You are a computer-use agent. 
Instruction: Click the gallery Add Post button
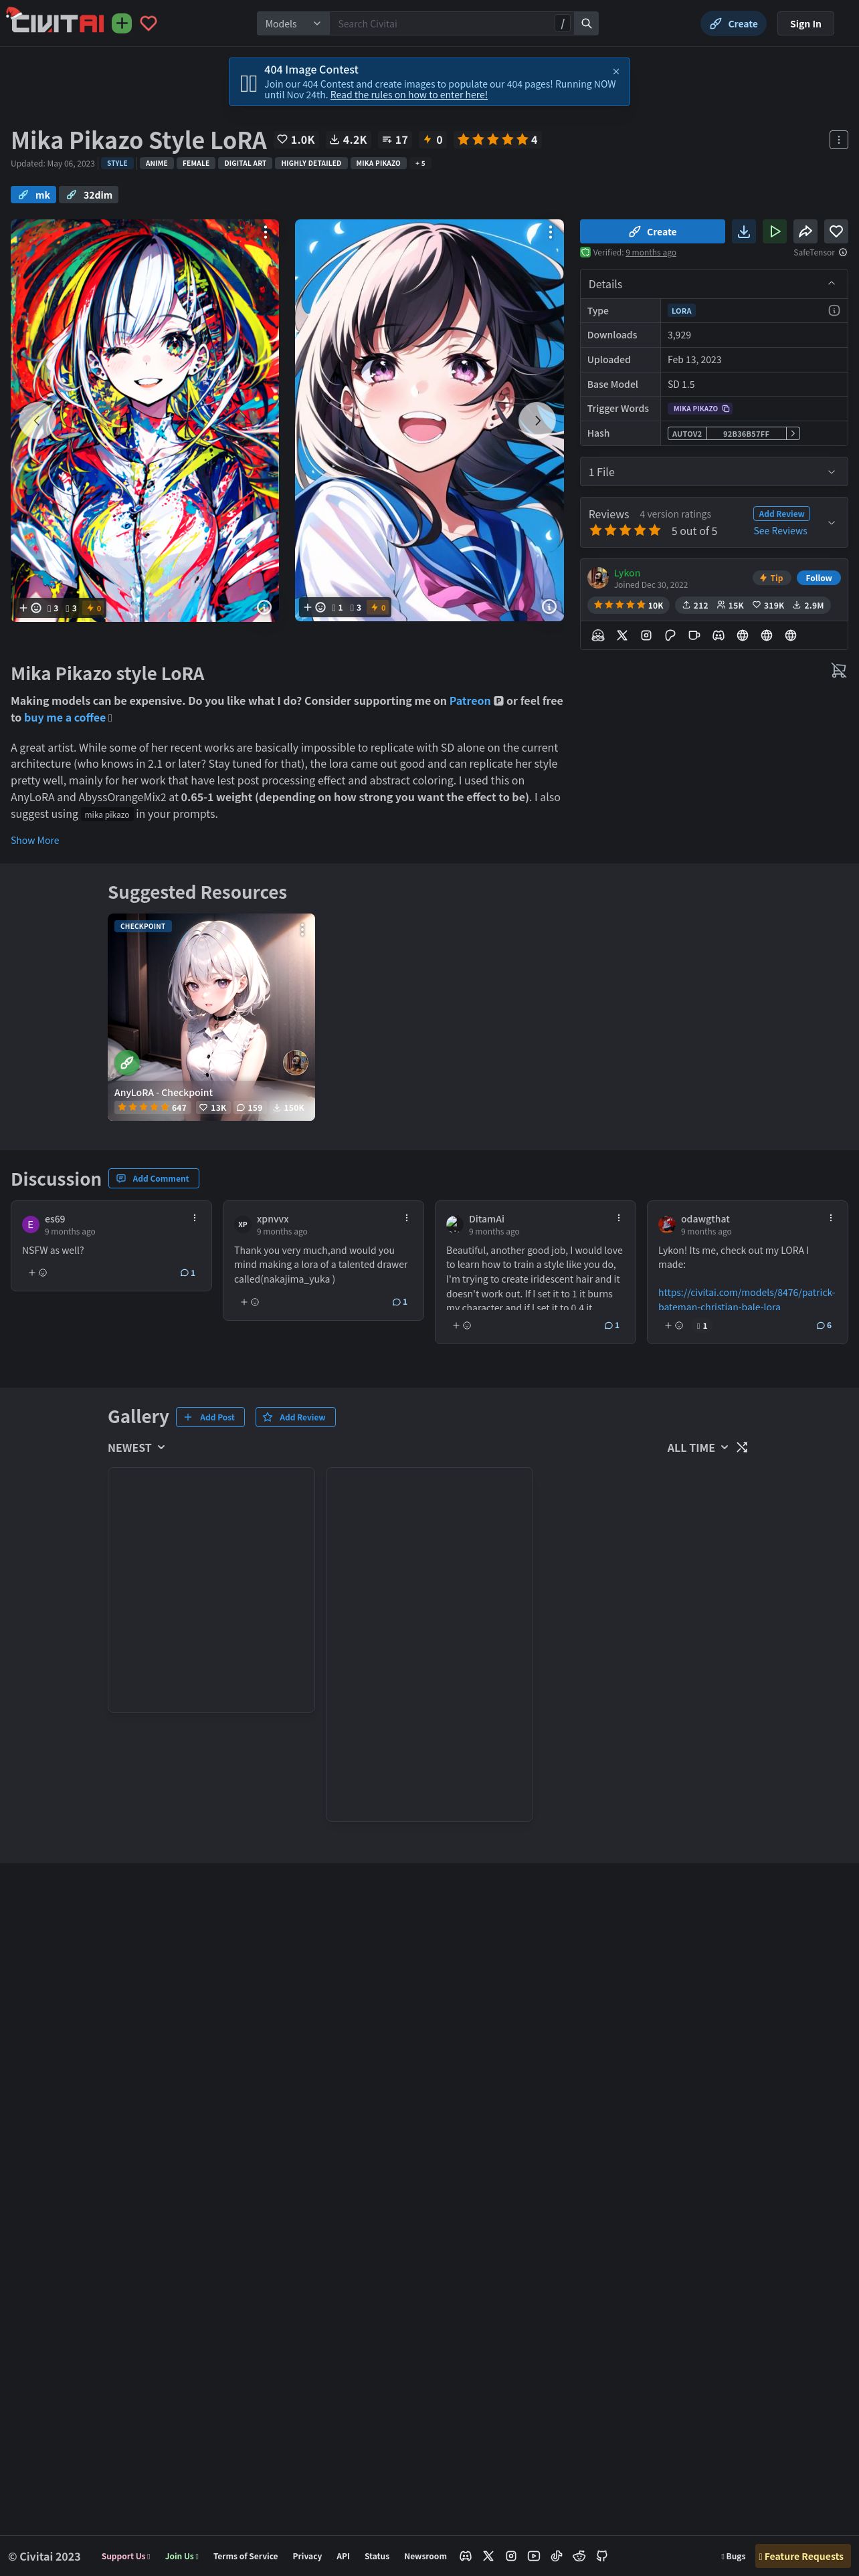(210, 1417)
